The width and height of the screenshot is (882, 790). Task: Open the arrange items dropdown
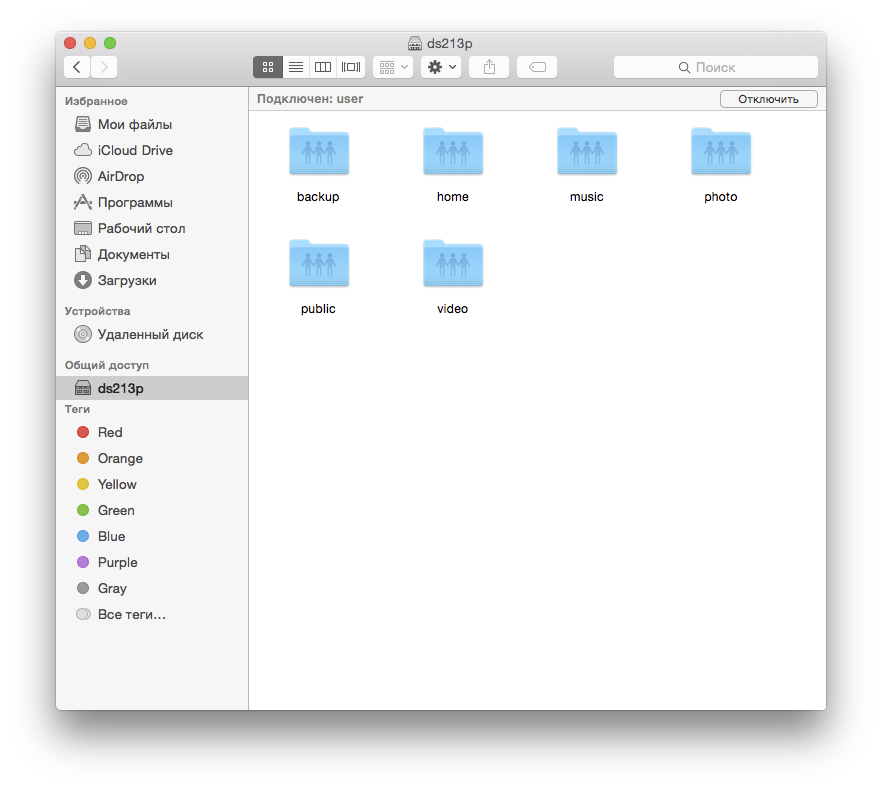coord(393,67)
